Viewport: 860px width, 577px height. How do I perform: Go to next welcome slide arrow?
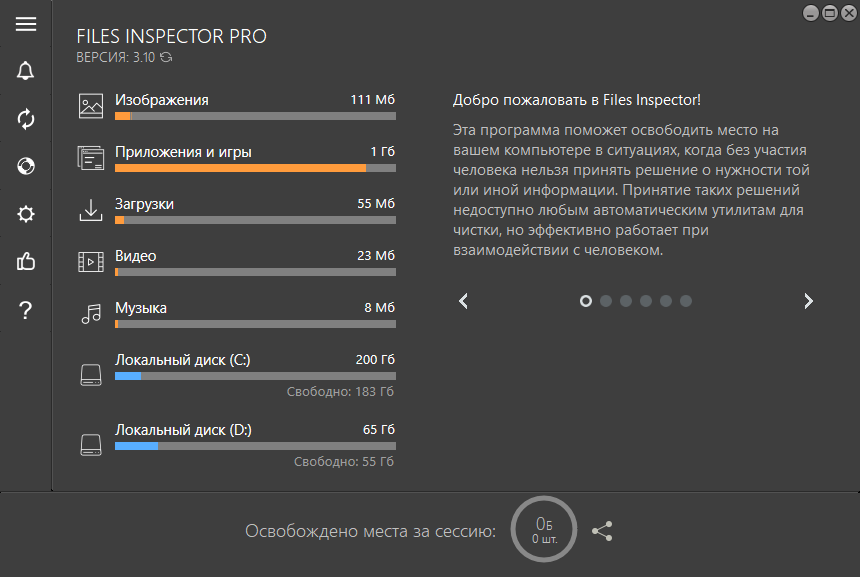808,301
